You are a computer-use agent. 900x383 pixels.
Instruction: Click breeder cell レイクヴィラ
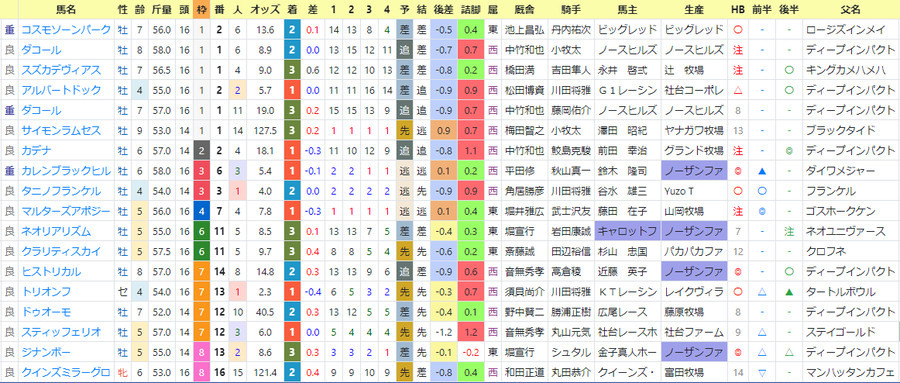pos(695,291)
